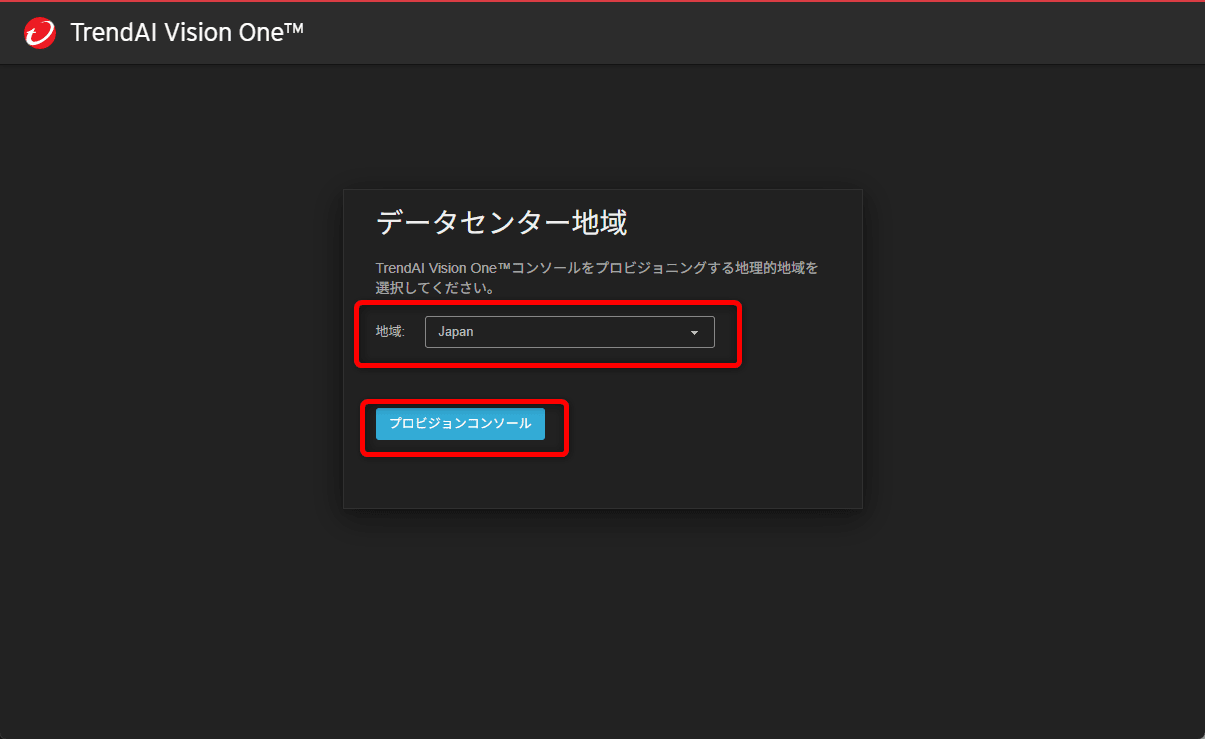Screen dimensions: 1205x739
Task: Click the プロビジョンコンソール button
Action: click(460, 424)
